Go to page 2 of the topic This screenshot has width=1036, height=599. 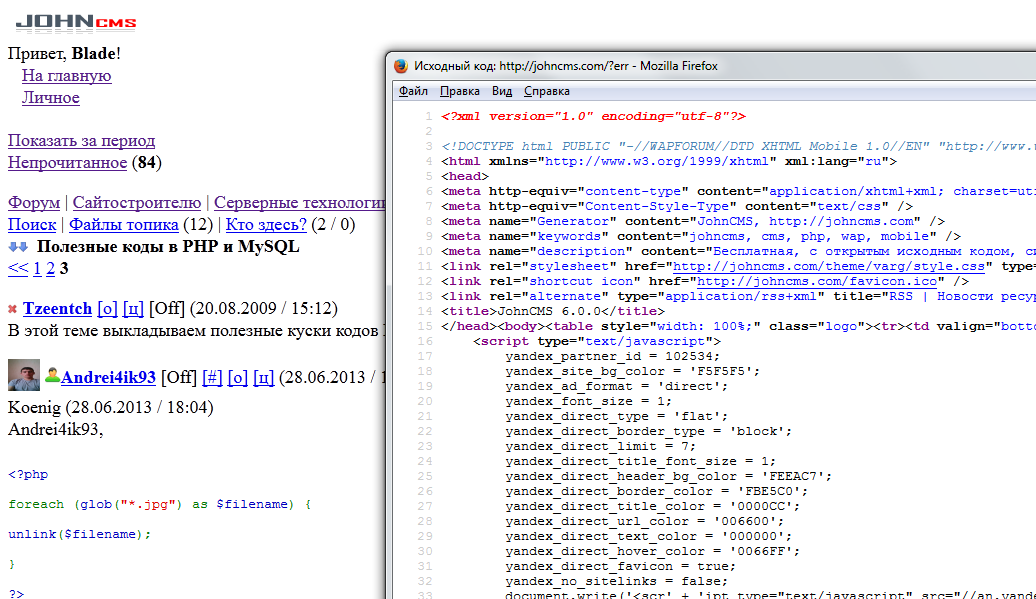click(50, 268)
